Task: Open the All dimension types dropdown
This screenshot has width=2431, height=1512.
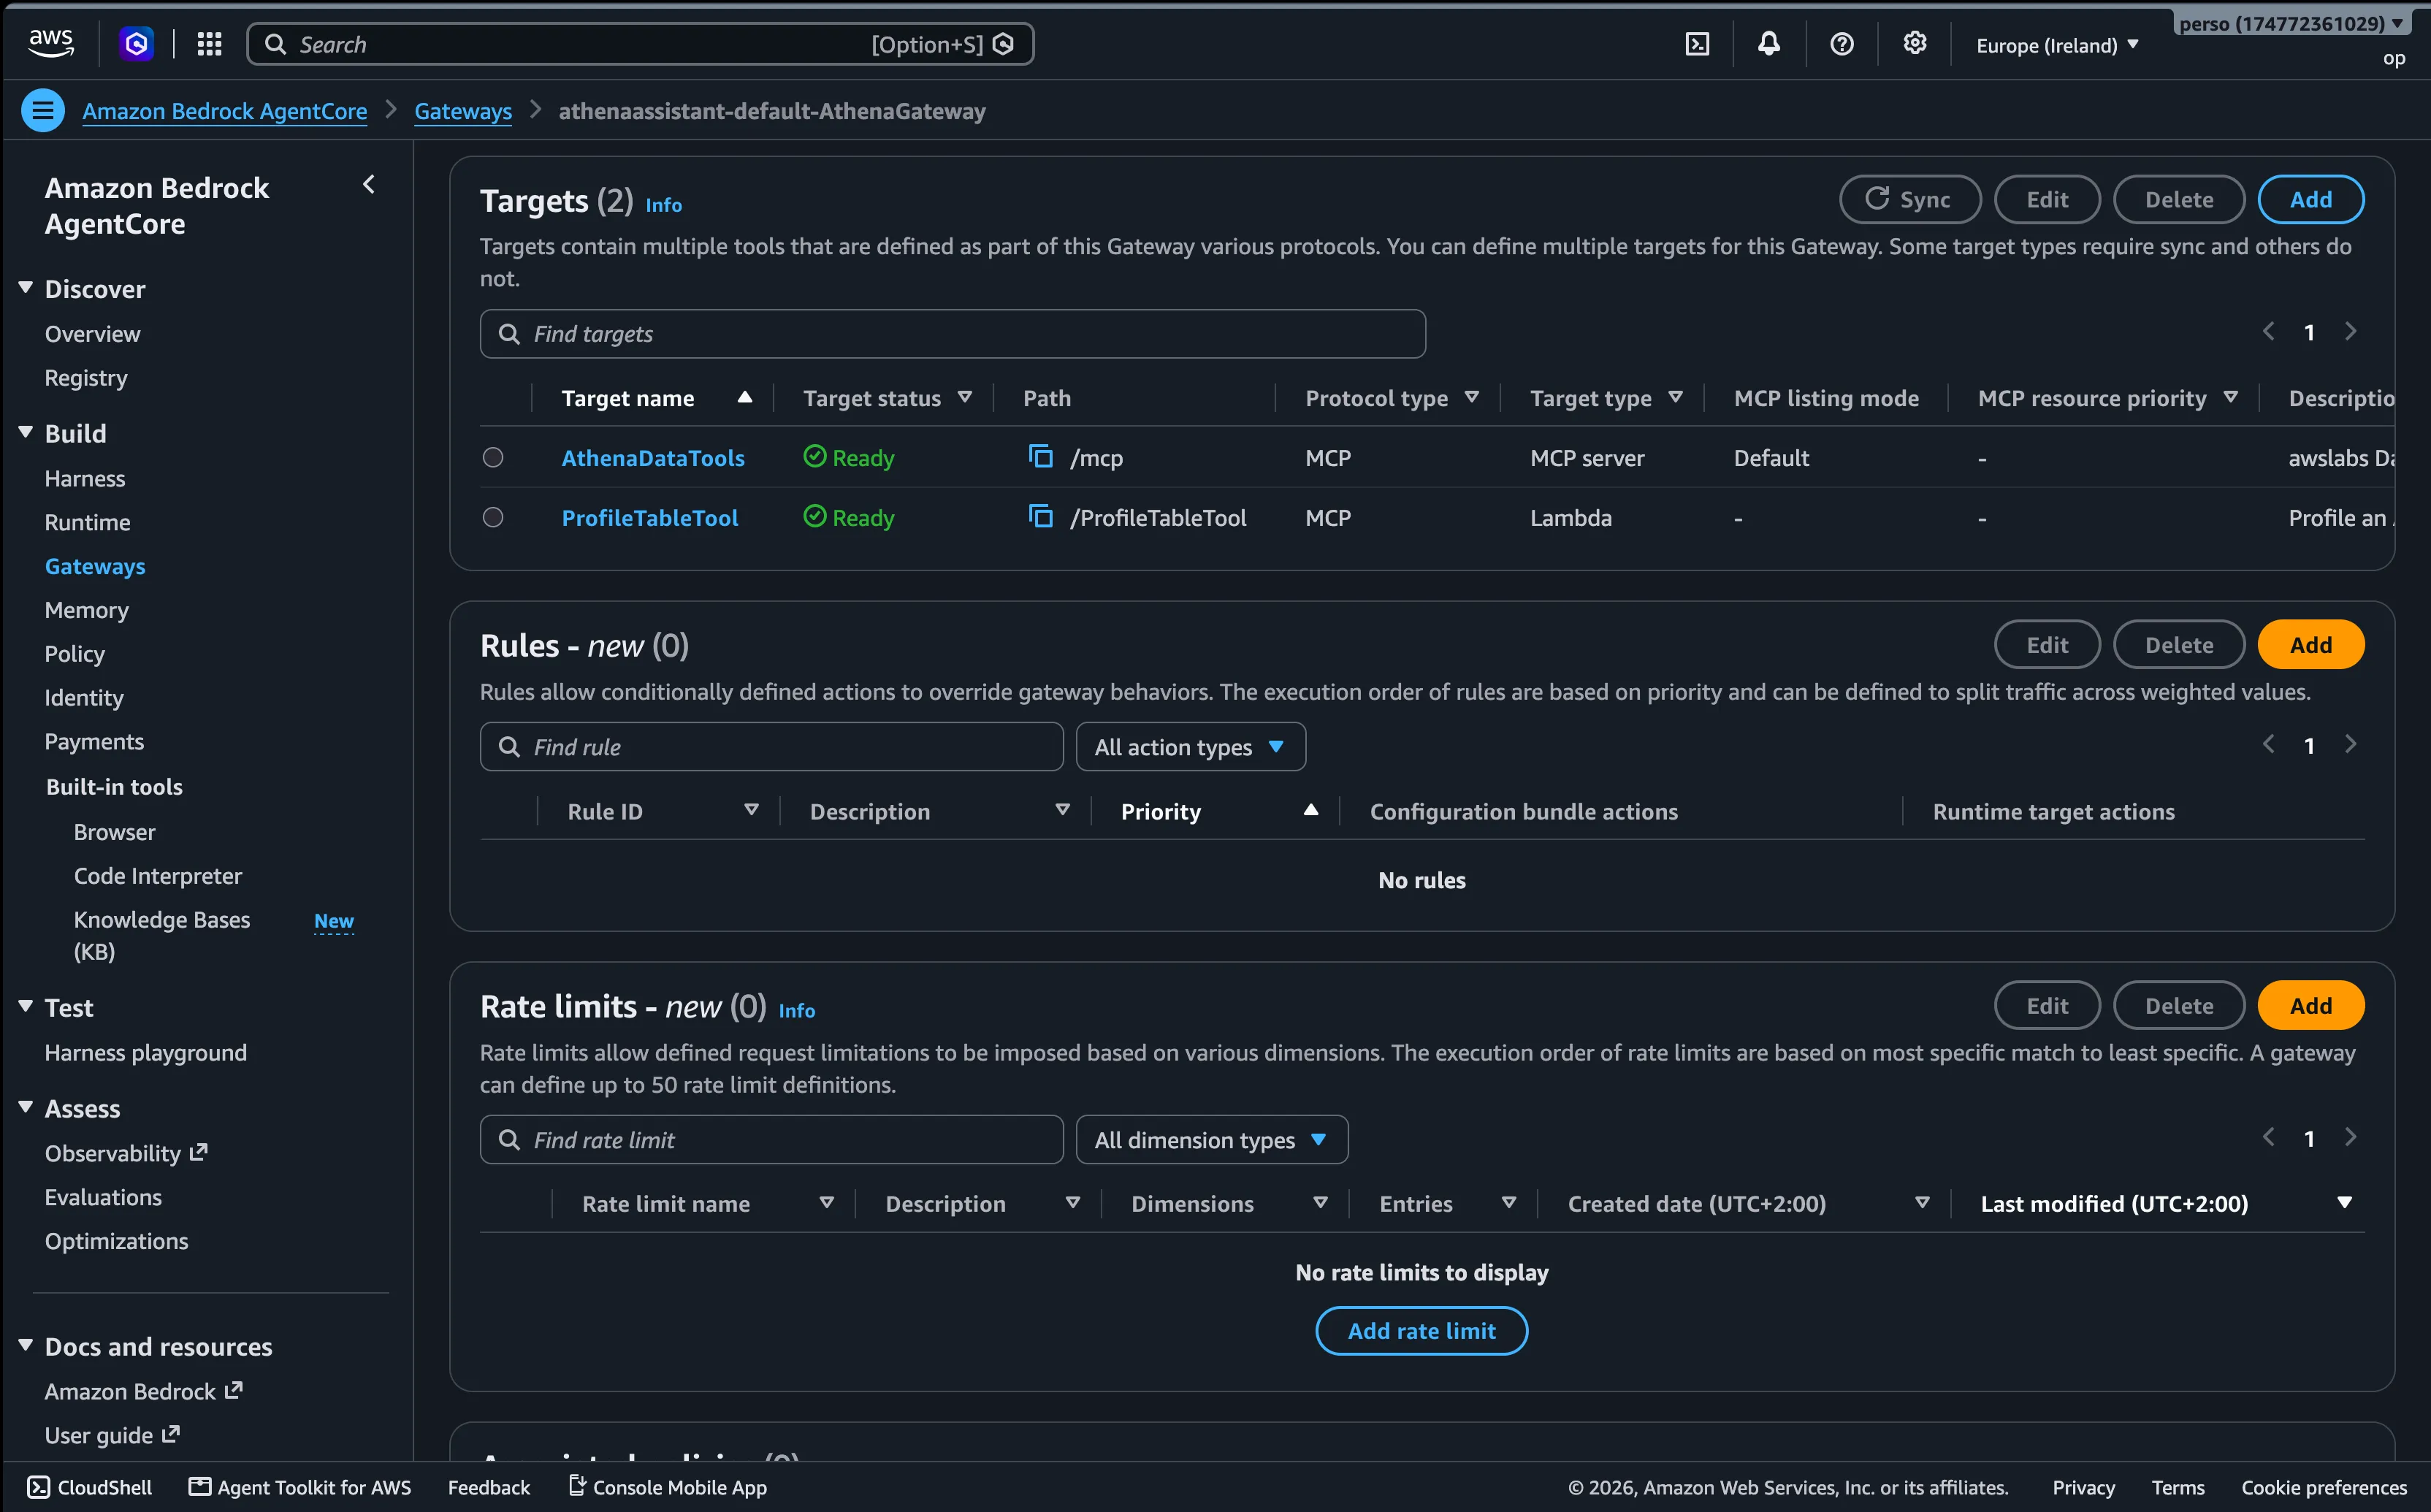Action: 1211,1140
